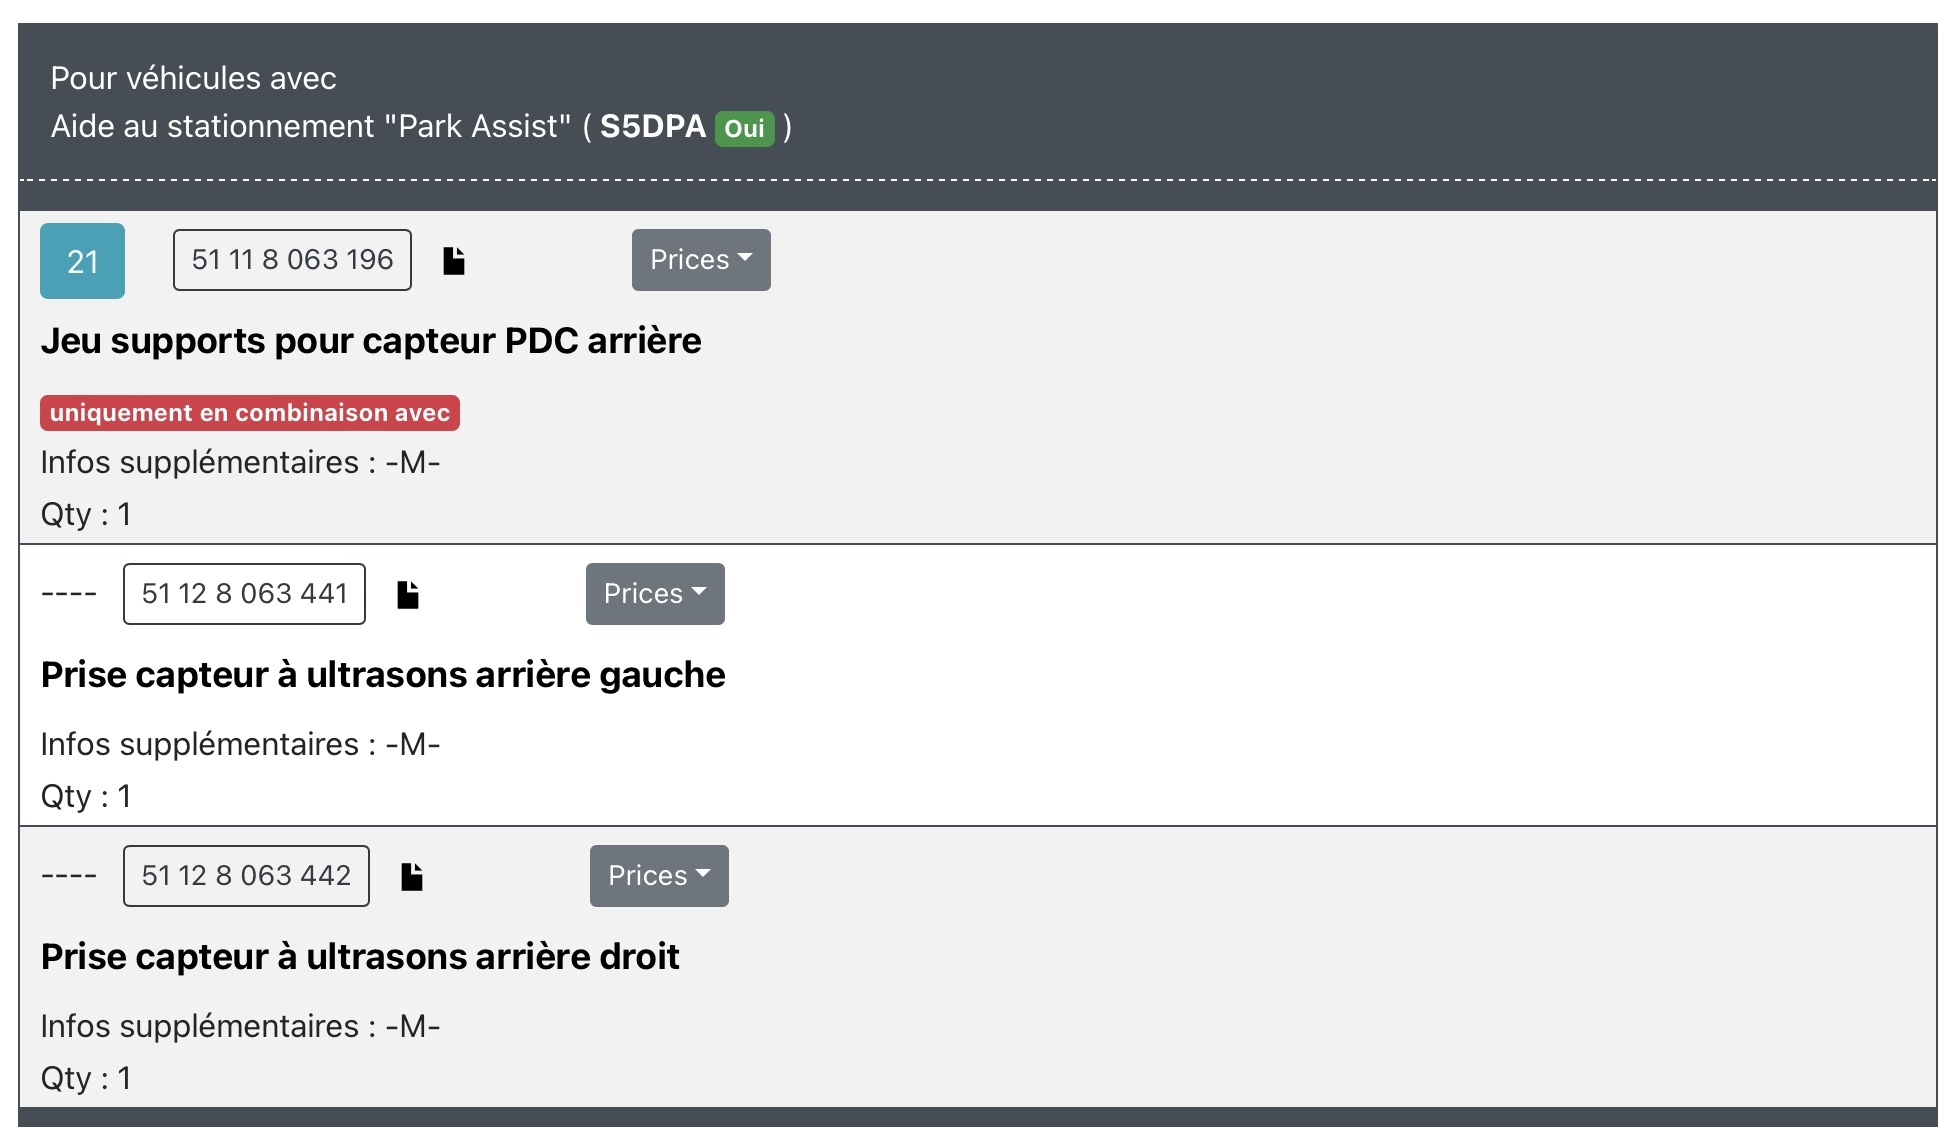The image size is (1944, 1131).
Task: Select part number 51 12 8 063 442
Action: [x=246, y=876]
